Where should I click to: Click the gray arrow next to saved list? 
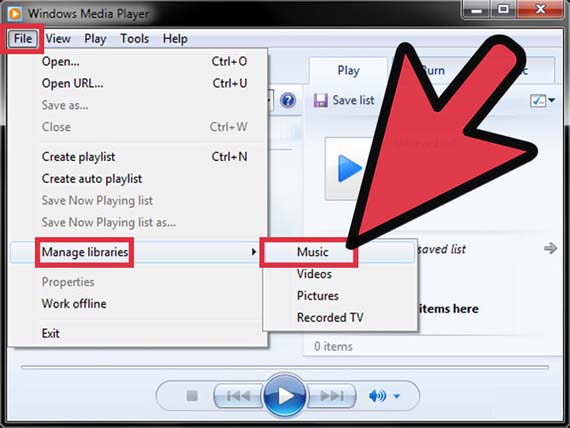[x=550, y=249]
